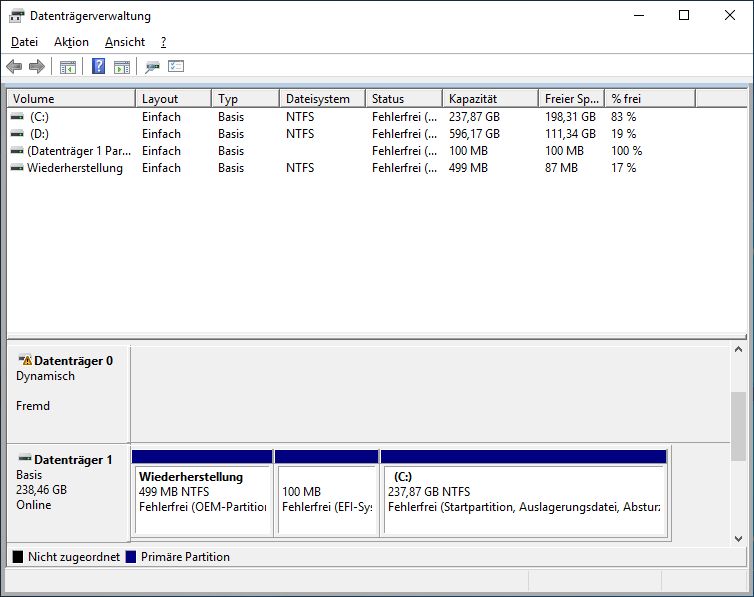Open Help via the question mark toolbar icon
Image resolution: width=754 pixels, height=597 pixels.
pyautogui.click(x=98, y=66)
